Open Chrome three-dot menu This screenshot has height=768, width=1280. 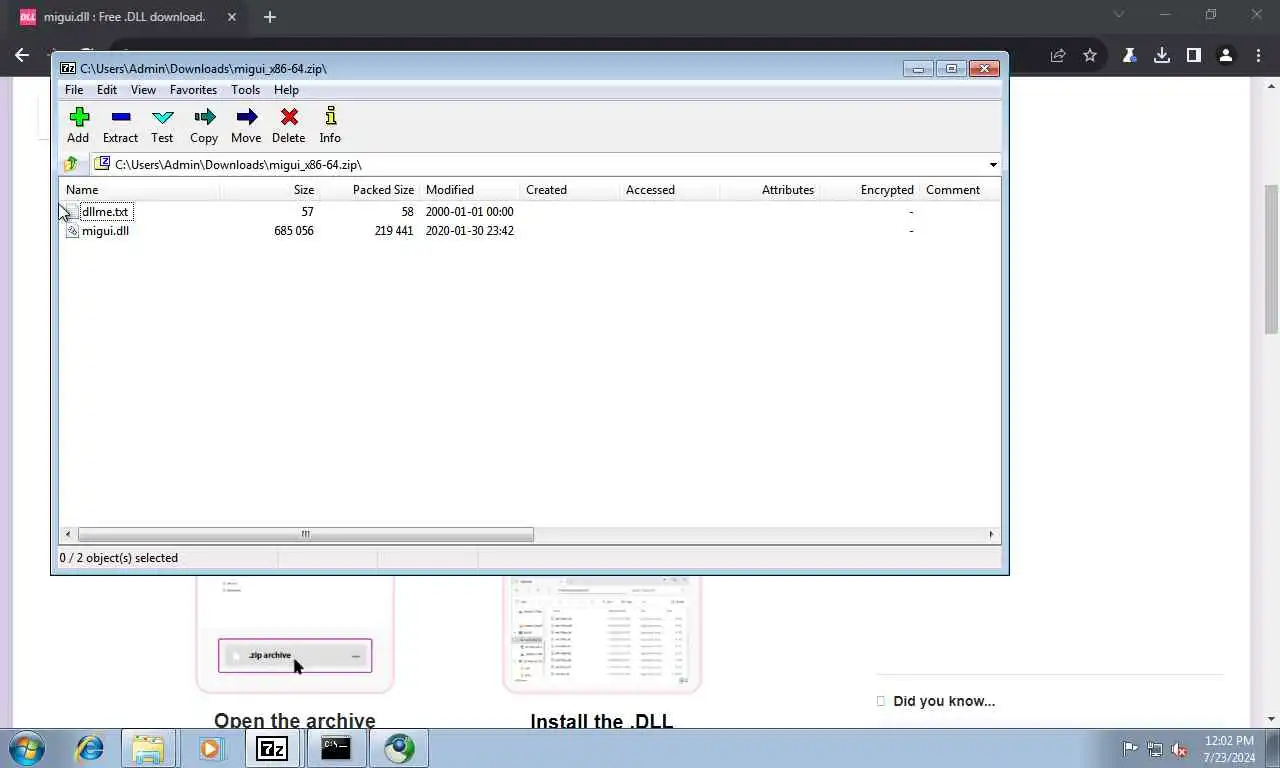[1256, 56]
